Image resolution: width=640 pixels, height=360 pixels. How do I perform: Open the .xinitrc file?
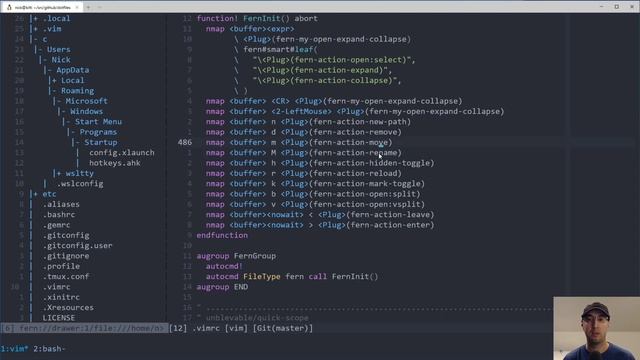pyautogui.click(x=61, y=297)
